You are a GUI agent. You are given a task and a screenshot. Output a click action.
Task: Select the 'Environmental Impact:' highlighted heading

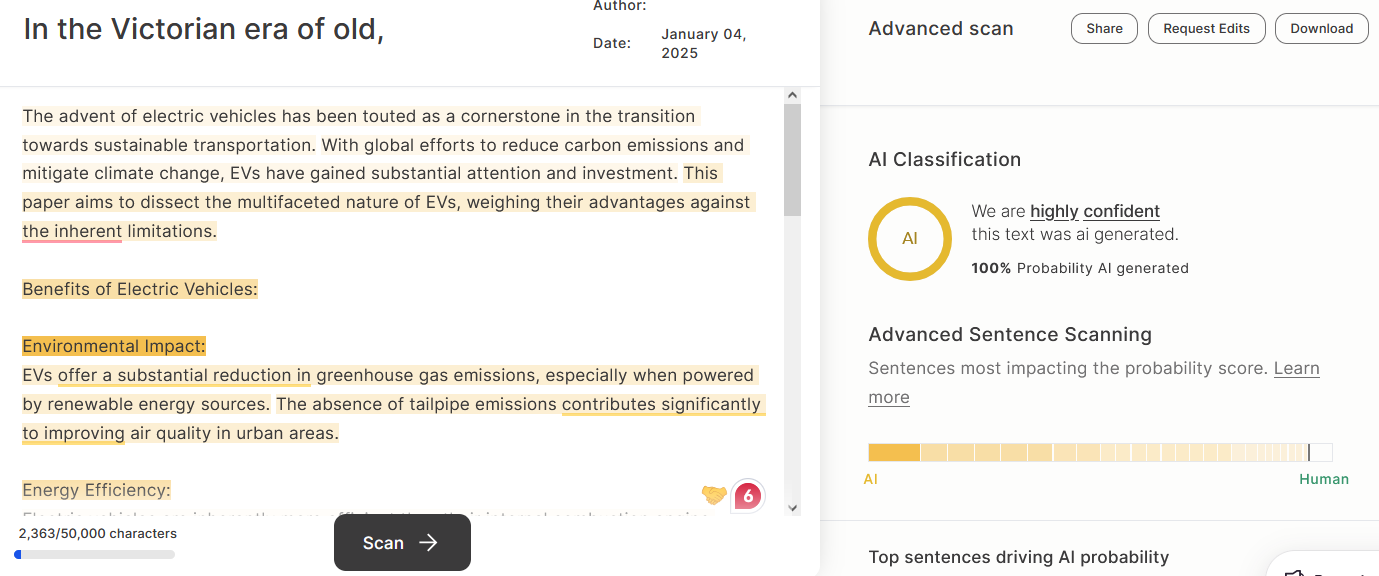114,346
